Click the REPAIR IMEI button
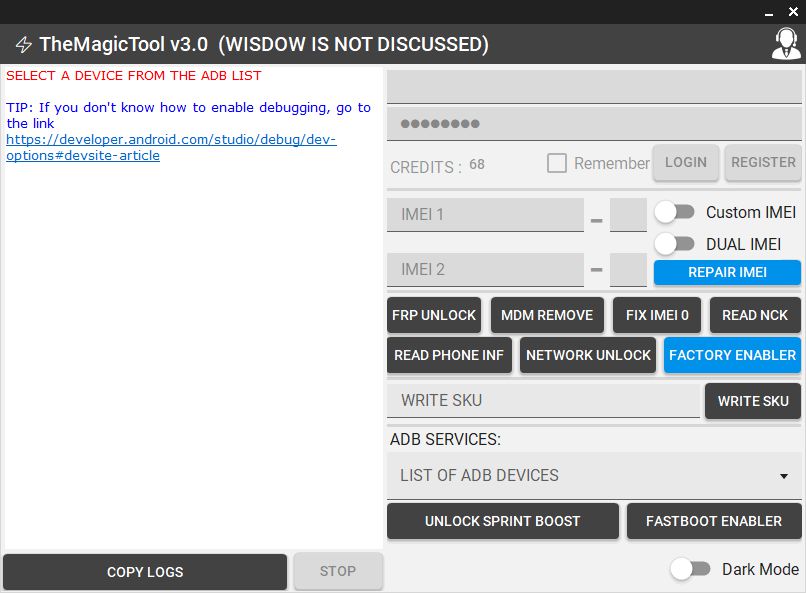The image size is (806, 593). coord(727,273)
